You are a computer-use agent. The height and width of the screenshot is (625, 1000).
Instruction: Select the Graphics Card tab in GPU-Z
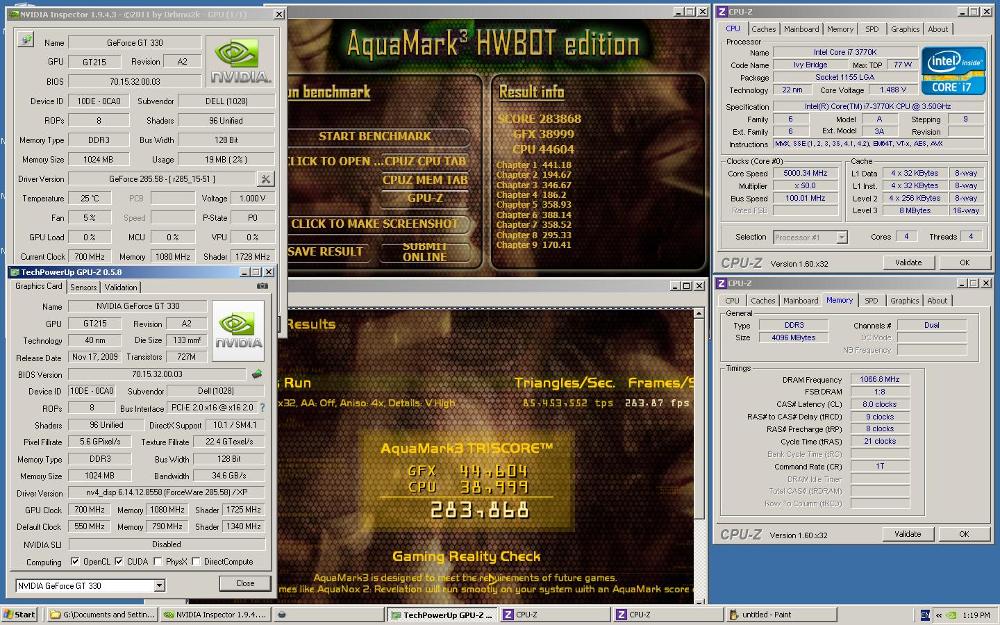coord(39,286)
